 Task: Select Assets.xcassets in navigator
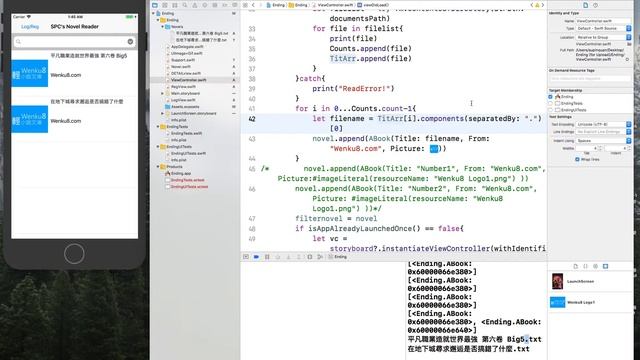[185, 107]
